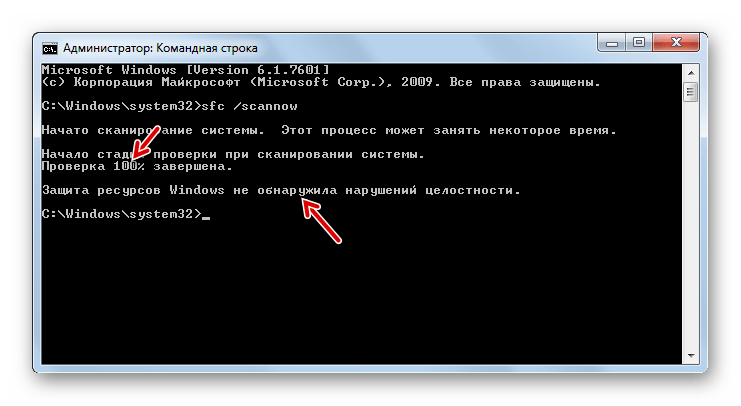Click the title text Администратор: Командная строка
The height and width of the screenshot is (406, 741).
(x=160, y=48)
